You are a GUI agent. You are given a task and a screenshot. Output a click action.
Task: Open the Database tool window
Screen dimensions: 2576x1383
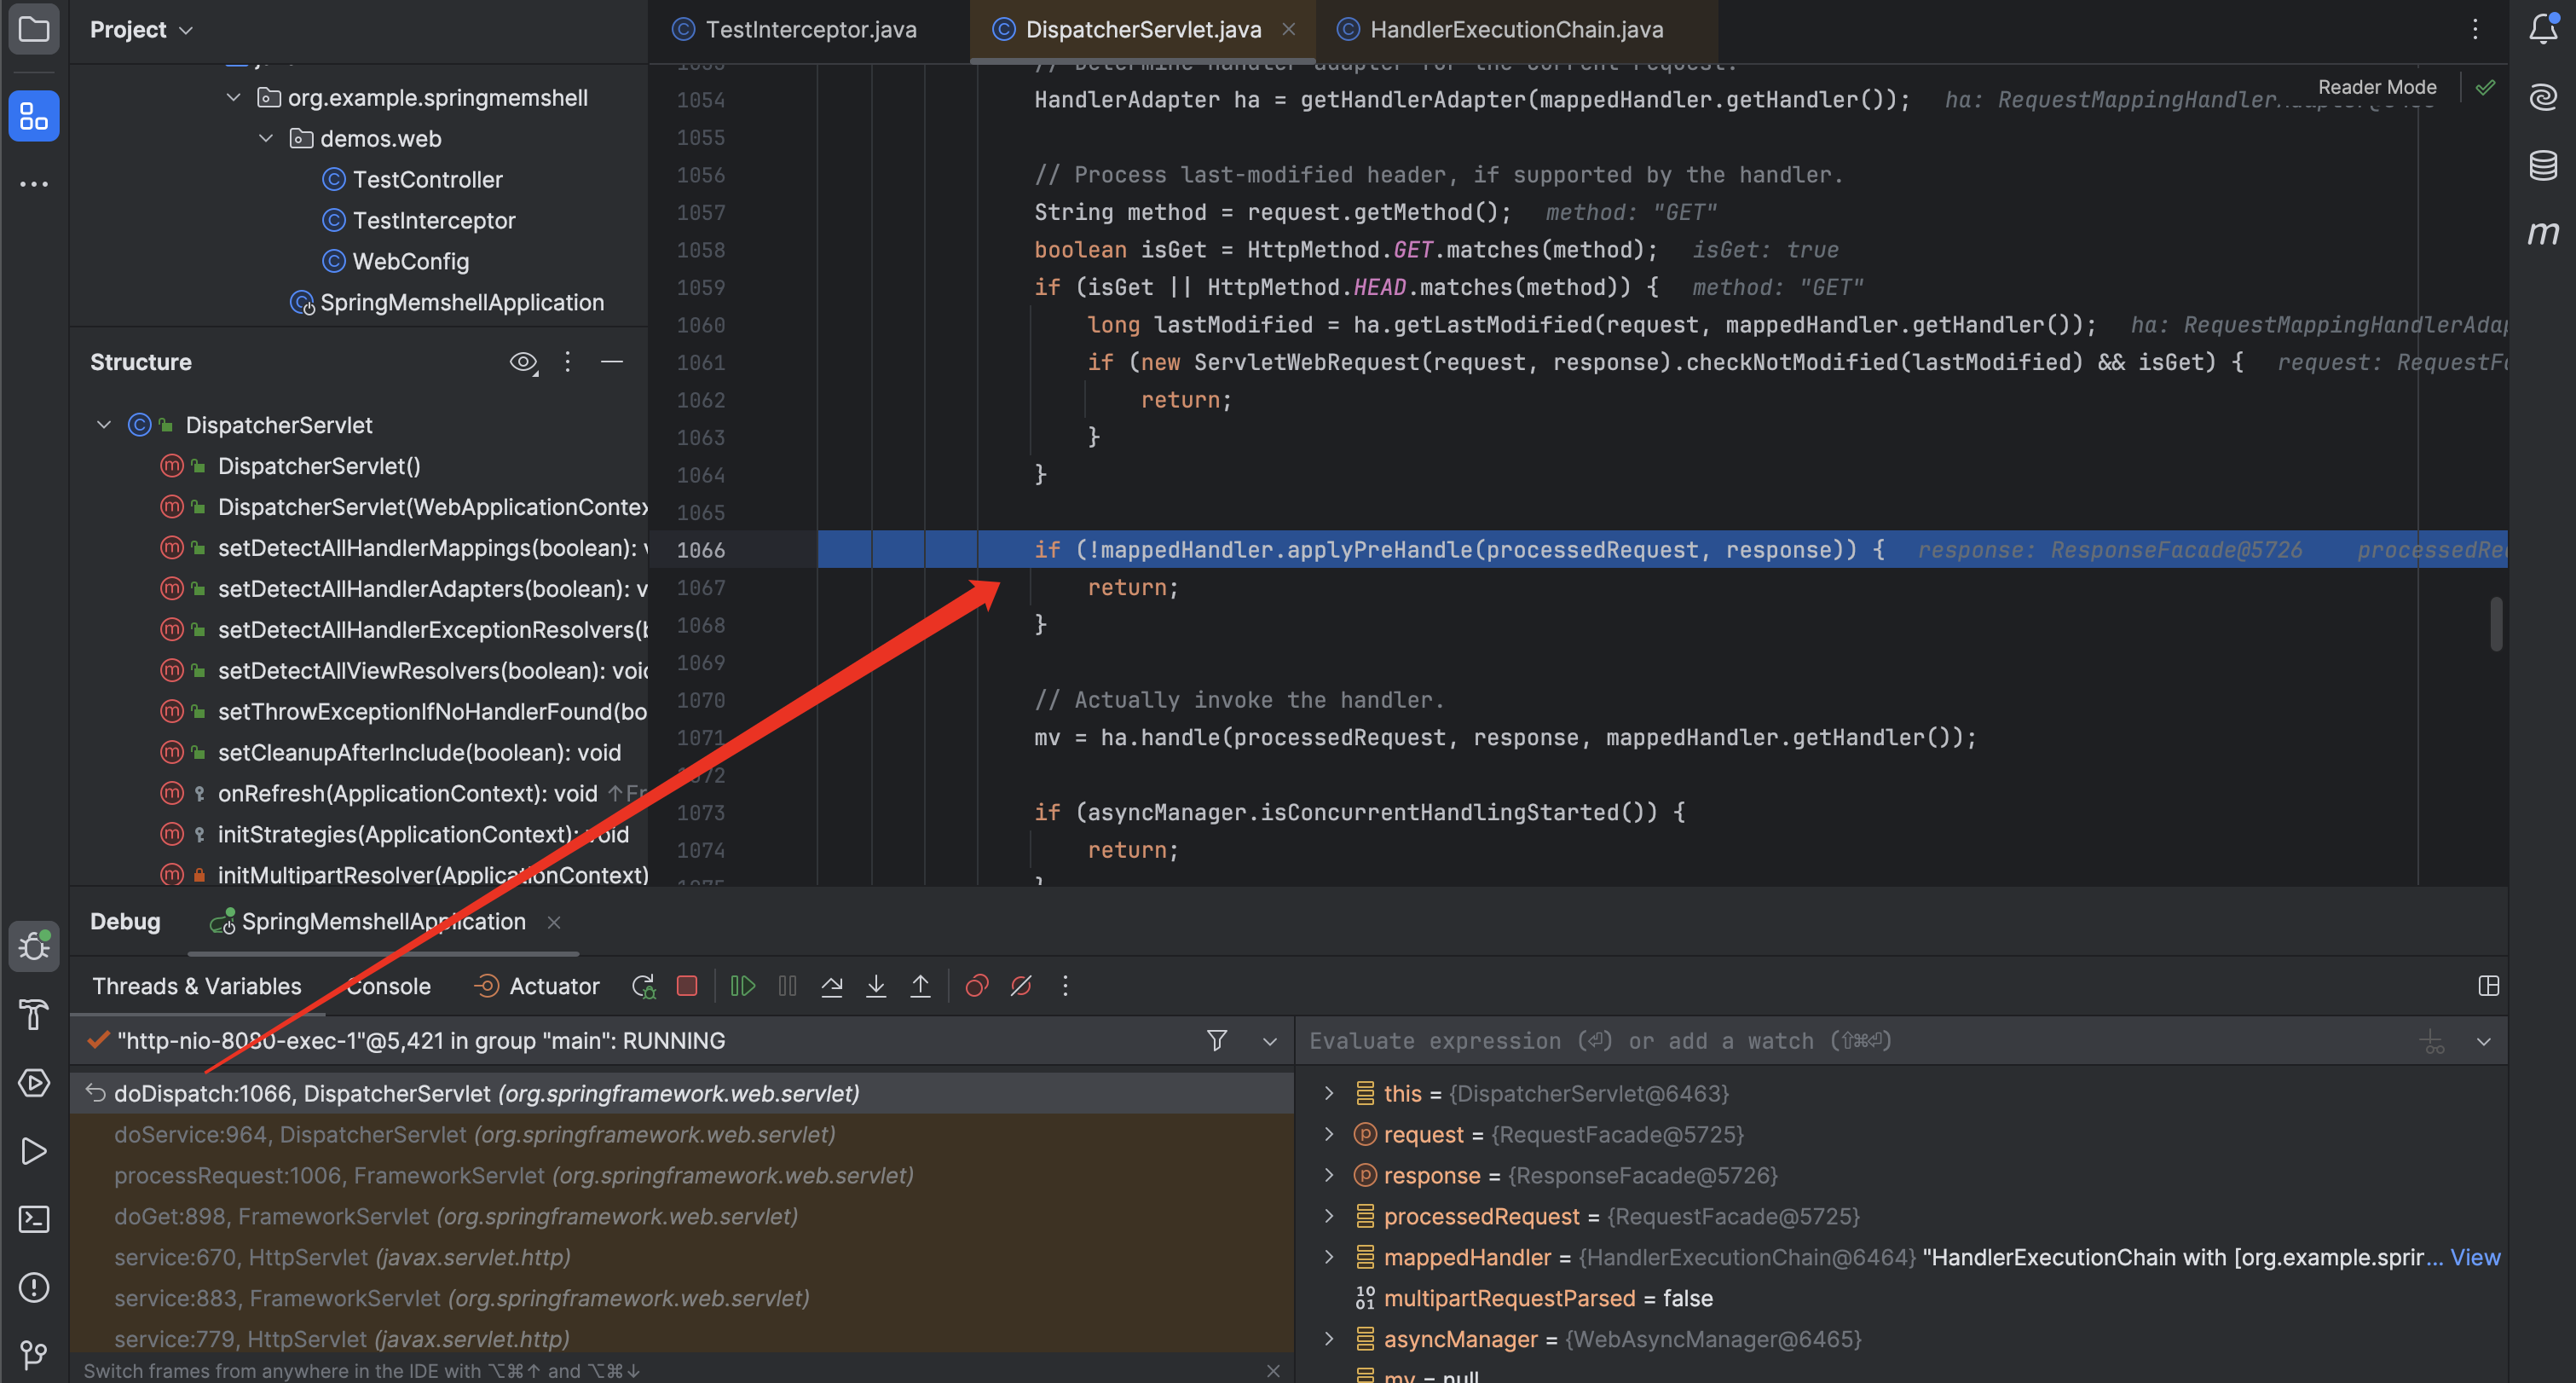2543,165
